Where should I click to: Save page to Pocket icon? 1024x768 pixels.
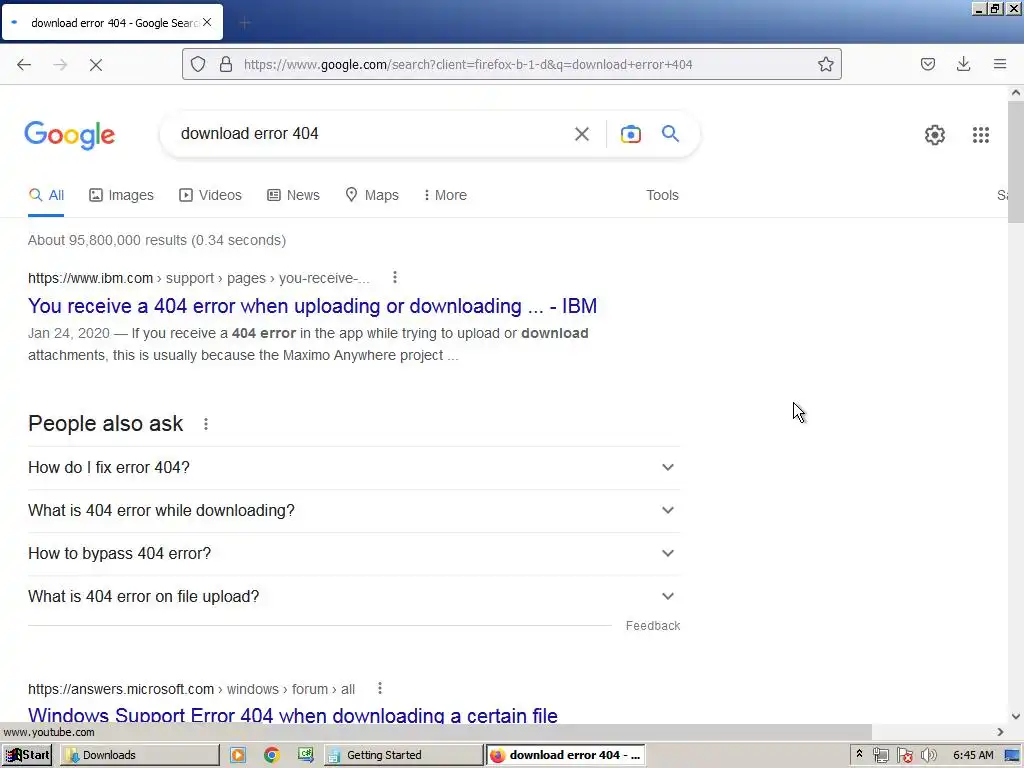[x=928, y=64]
